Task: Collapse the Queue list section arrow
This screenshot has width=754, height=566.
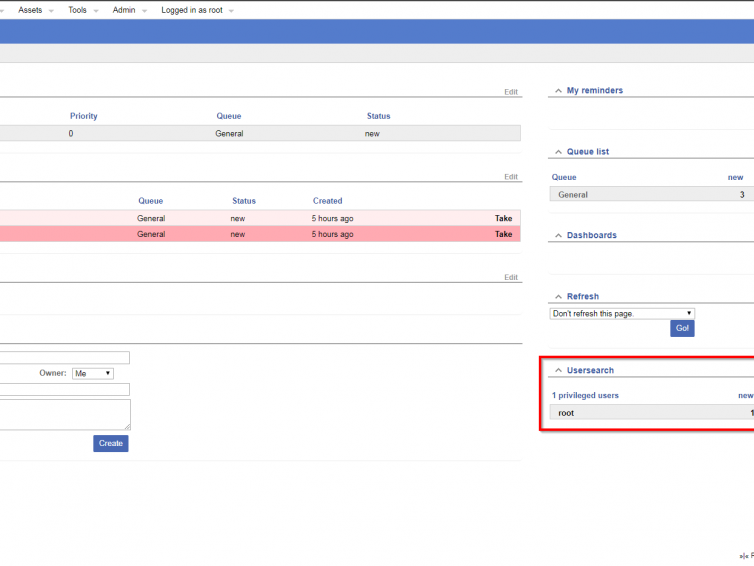Action: coord(557,152)
